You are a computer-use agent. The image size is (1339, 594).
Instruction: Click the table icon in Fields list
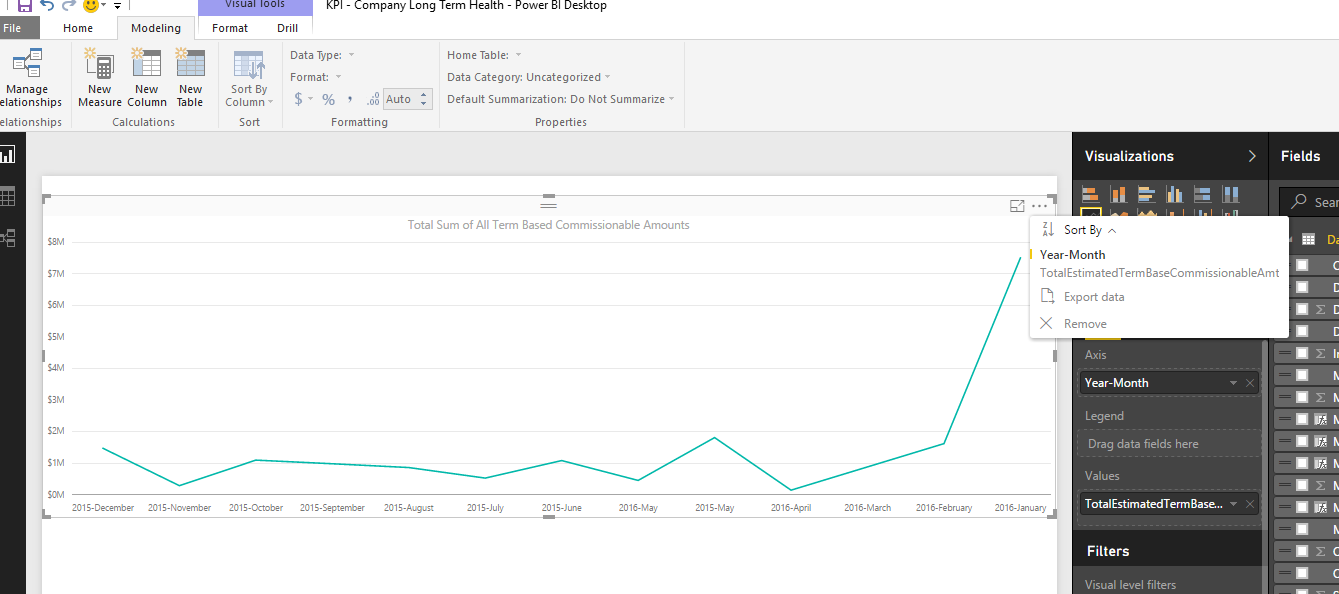pyautogui.click(x=1308, y=240)
